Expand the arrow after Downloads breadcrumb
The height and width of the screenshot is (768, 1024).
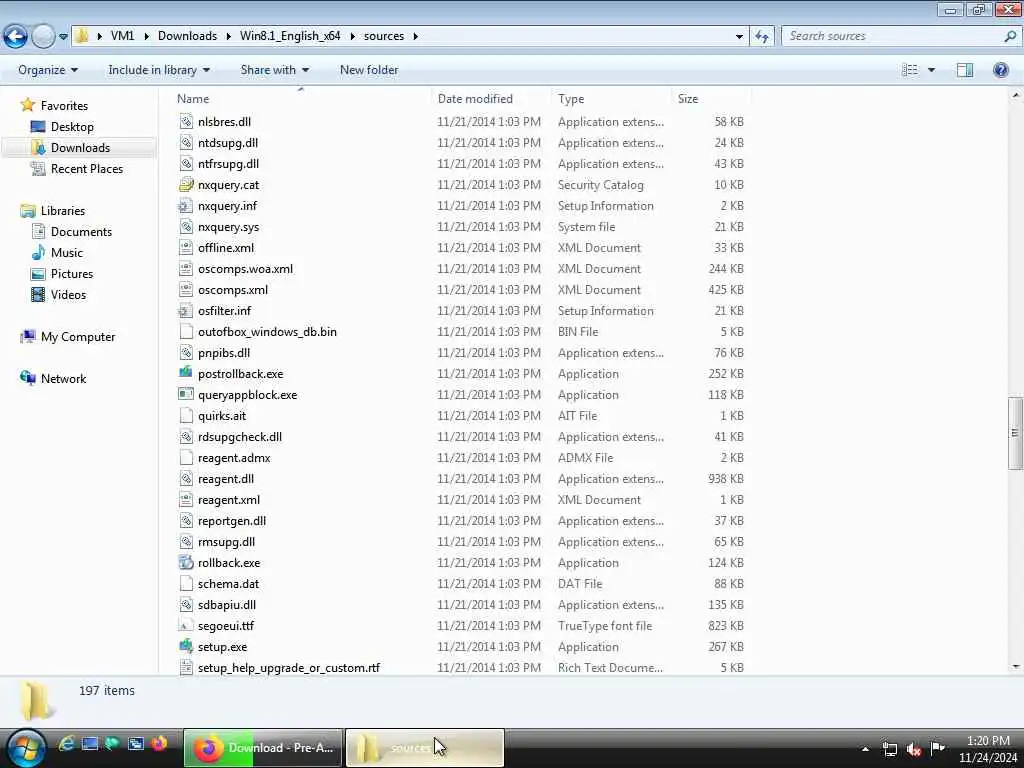click(x=229, y=36)
